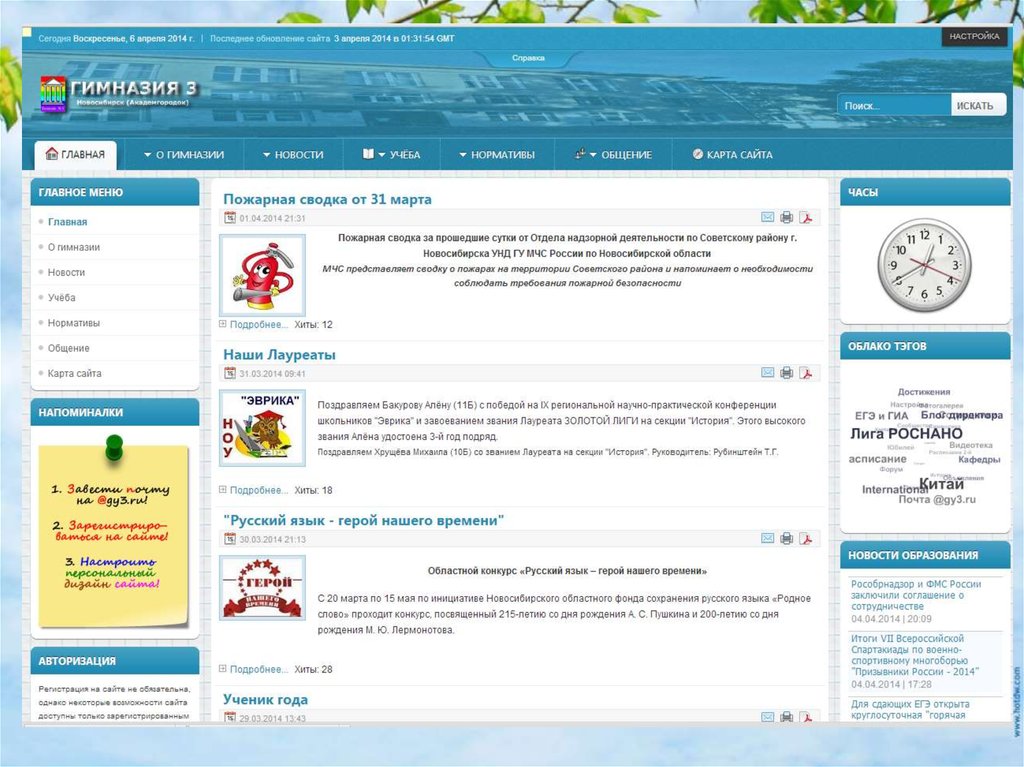Click the analog clock widget
1024x767 pixels.
(924, 265)
